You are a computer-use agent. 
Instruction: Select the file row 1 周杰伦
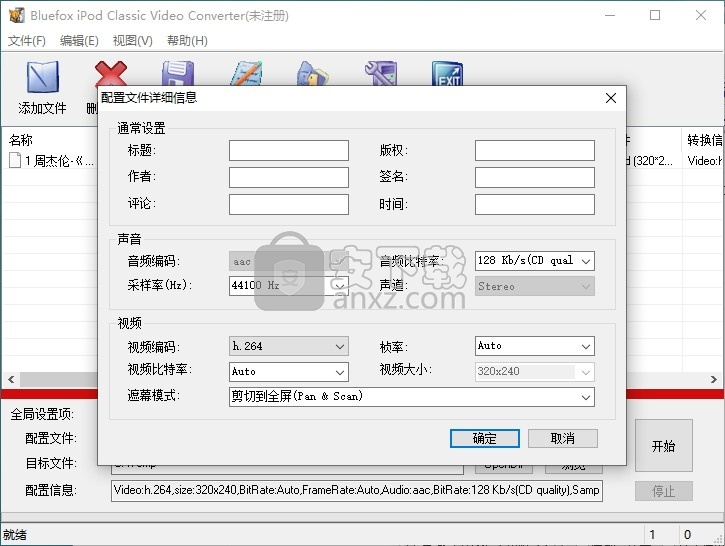(51, 161)
